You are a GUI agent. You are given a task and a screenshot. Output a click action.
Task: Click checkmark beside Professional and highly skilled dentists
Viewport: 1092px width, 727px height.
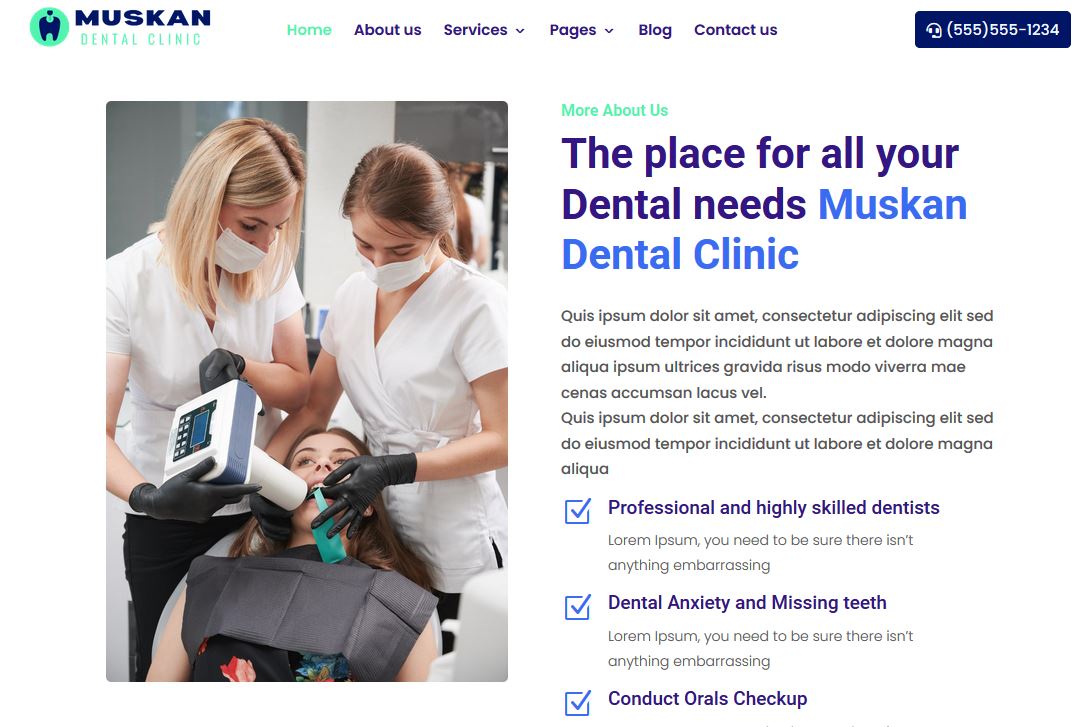578,510
